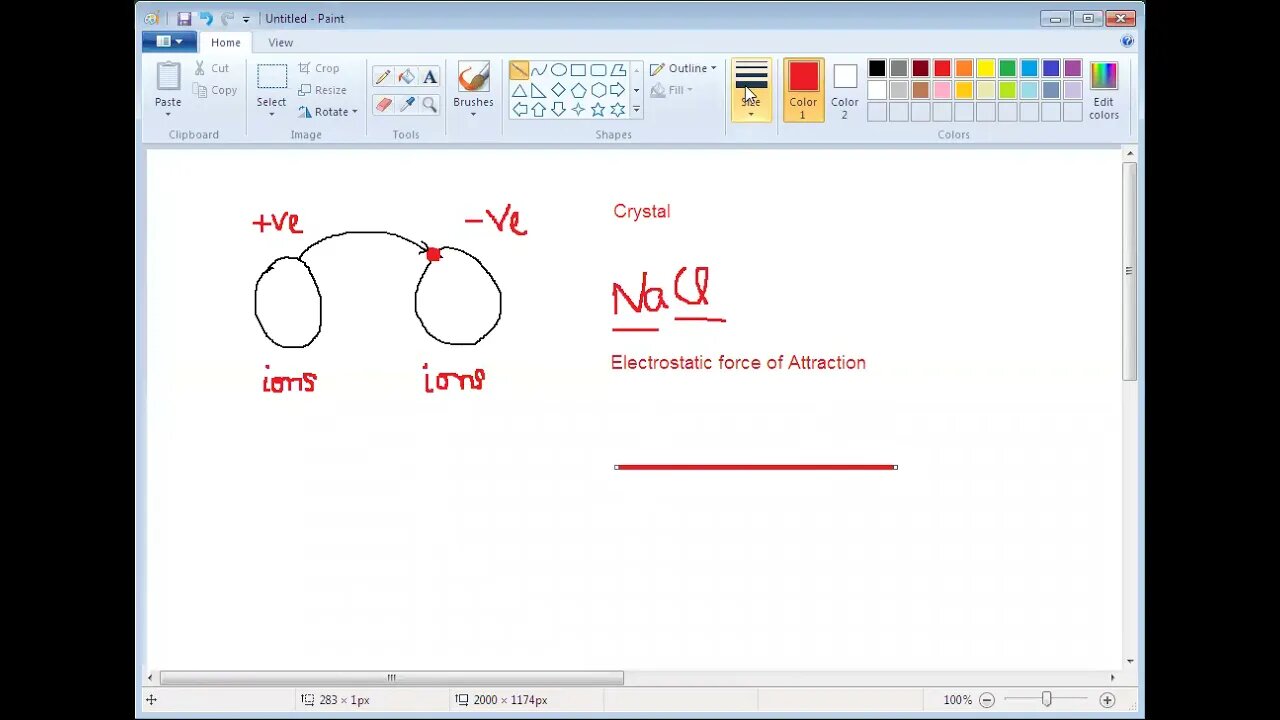Choose the Up arrow shape
The height and width of the screenshot is (720, 1280).
coord(539,109)
